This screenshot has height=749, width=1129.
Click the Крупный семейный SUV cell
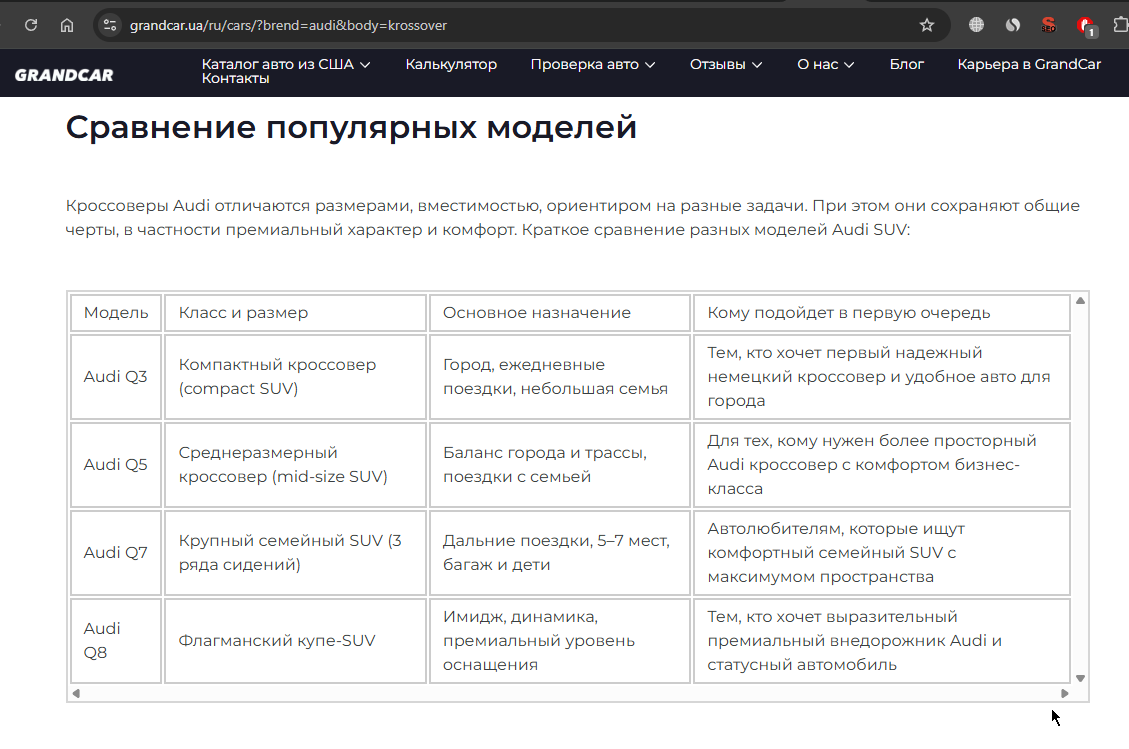(295, 552)
